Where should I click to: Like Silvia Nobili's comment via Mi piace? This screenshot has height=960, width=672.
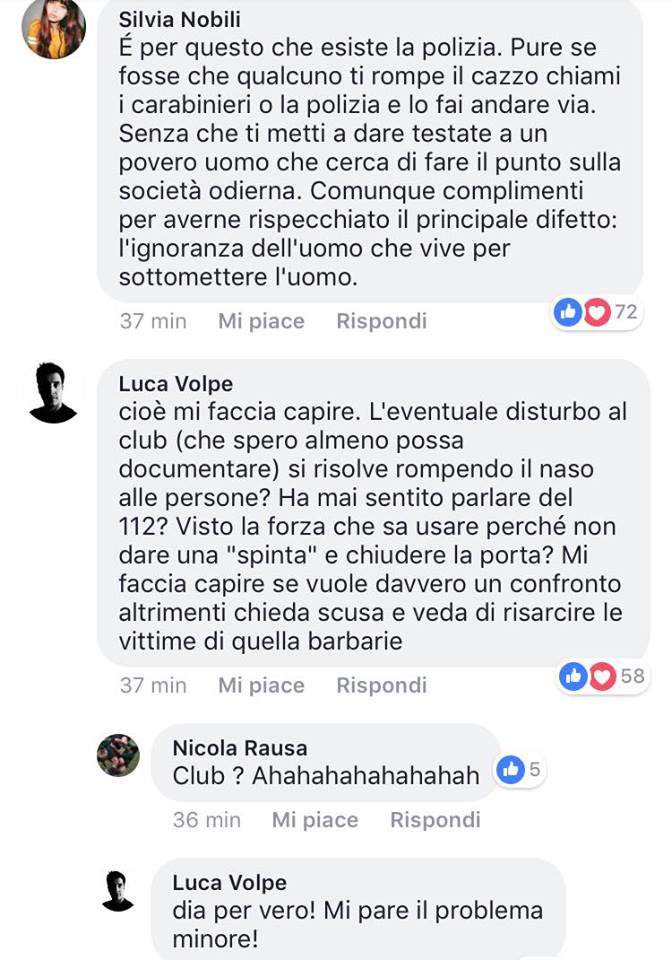pyautogui.click(x=261, y=321)
